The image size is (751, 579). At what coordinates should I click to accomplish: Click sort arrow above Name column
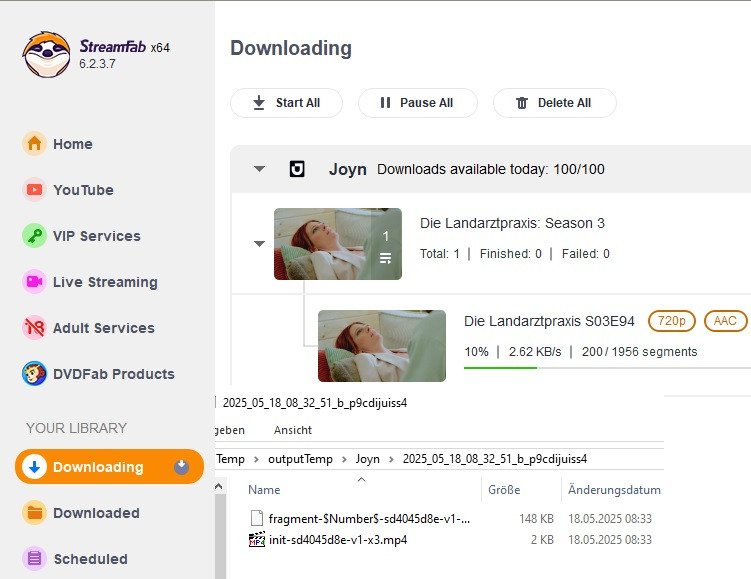pos(361,479)
